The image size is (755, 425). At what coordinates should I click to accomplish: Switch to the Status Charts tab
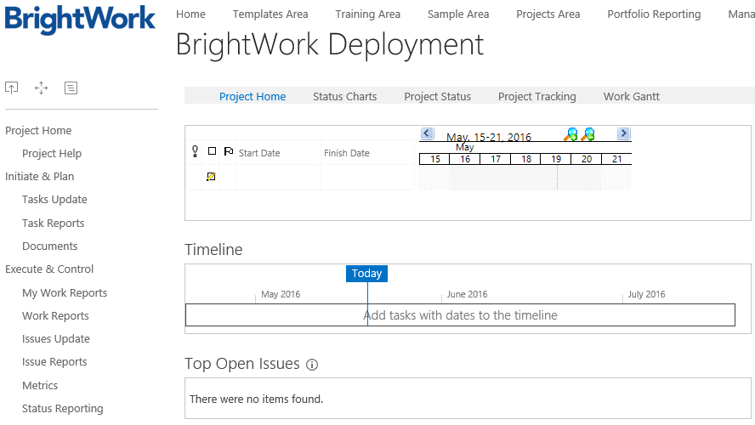coord(344,97)
